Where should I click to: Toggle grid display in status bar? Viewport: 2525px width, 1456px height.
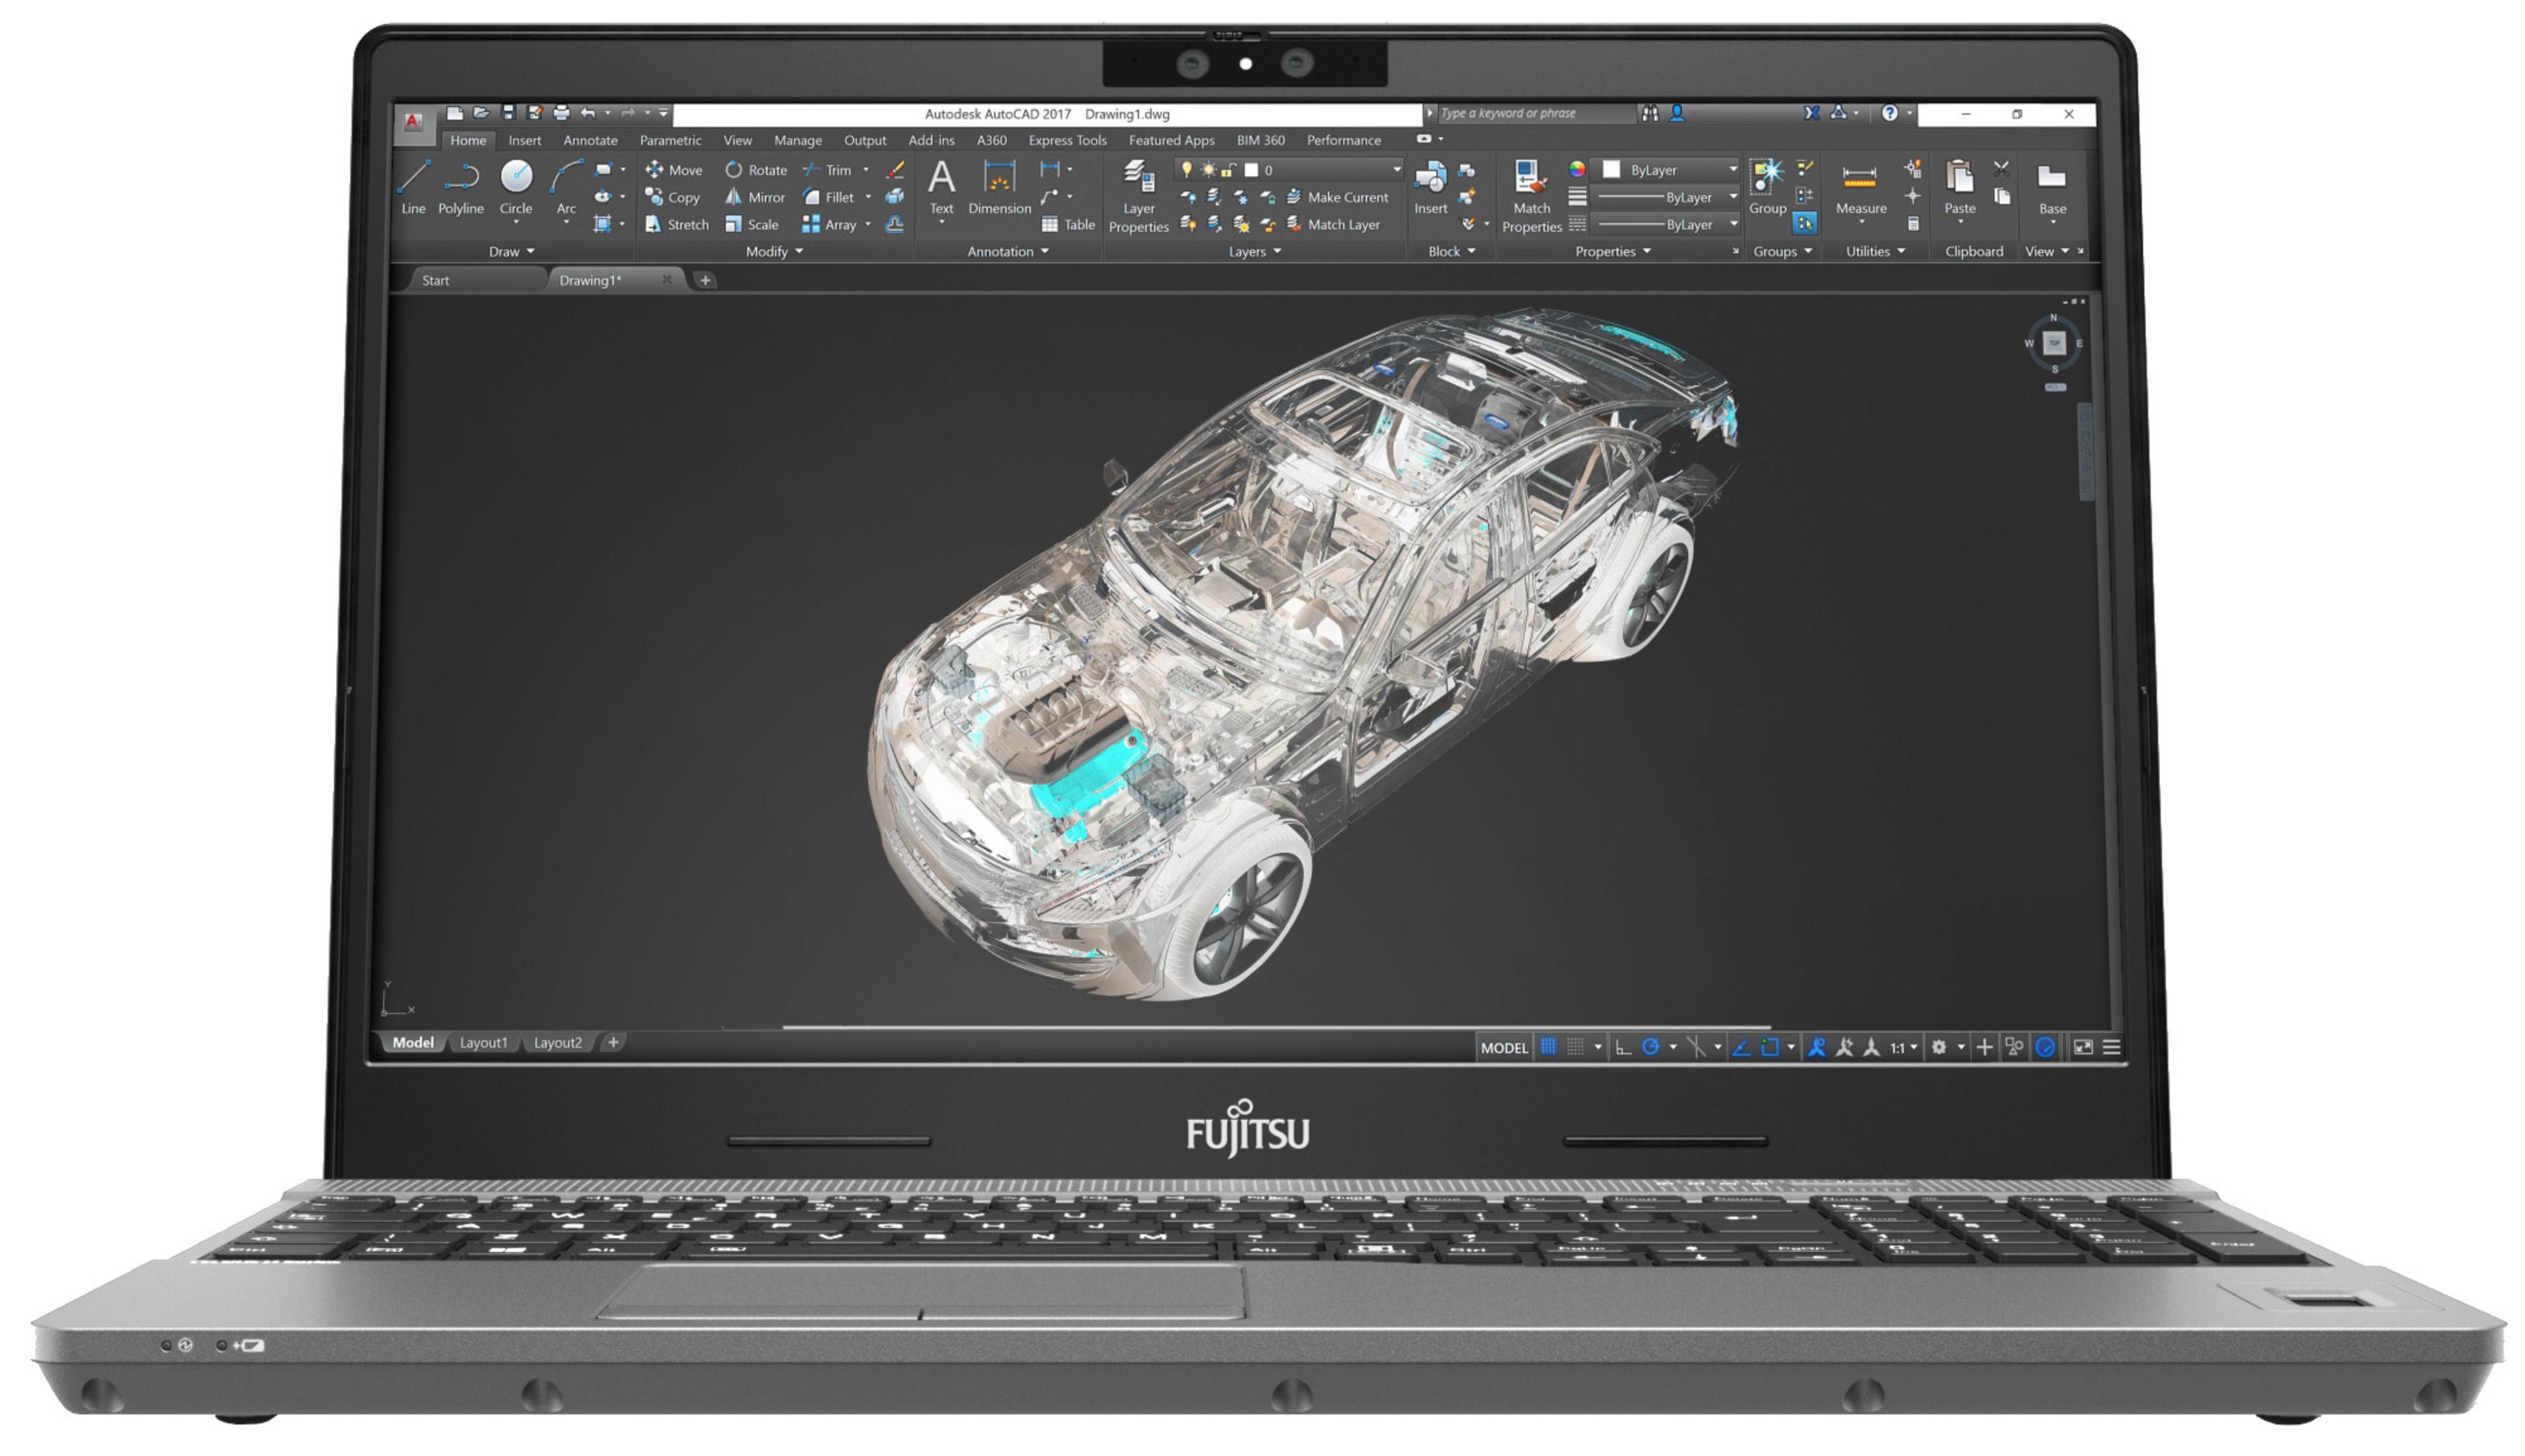click(1548, 1047)
